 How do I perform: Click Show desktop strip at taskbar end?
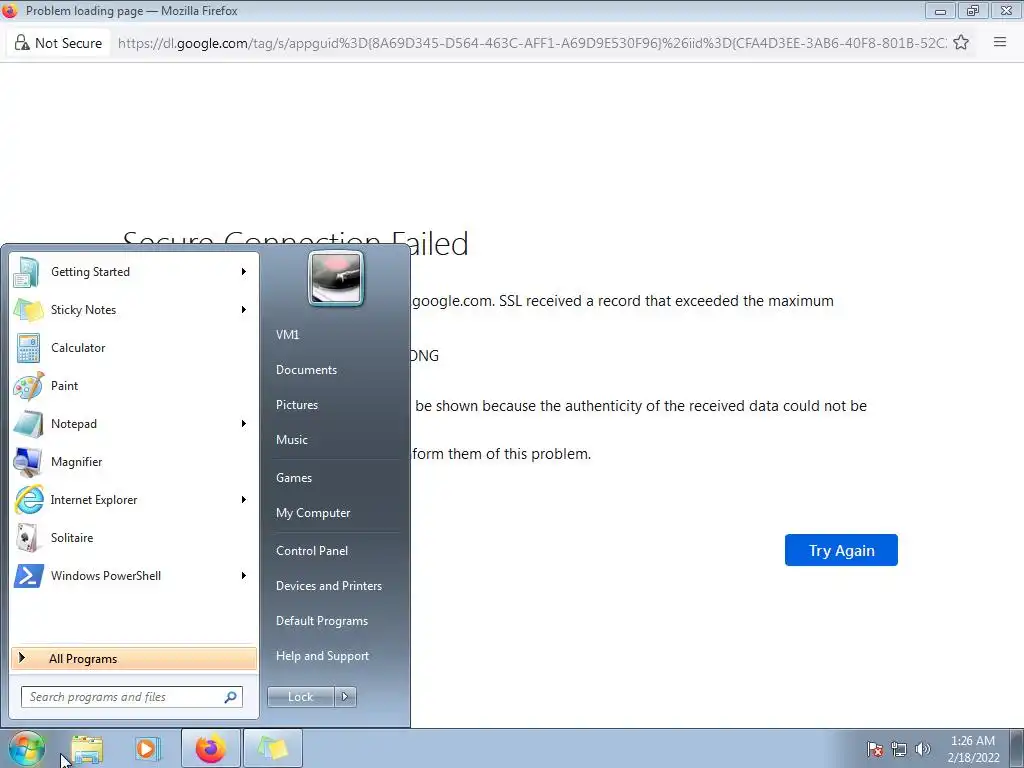1017,748
